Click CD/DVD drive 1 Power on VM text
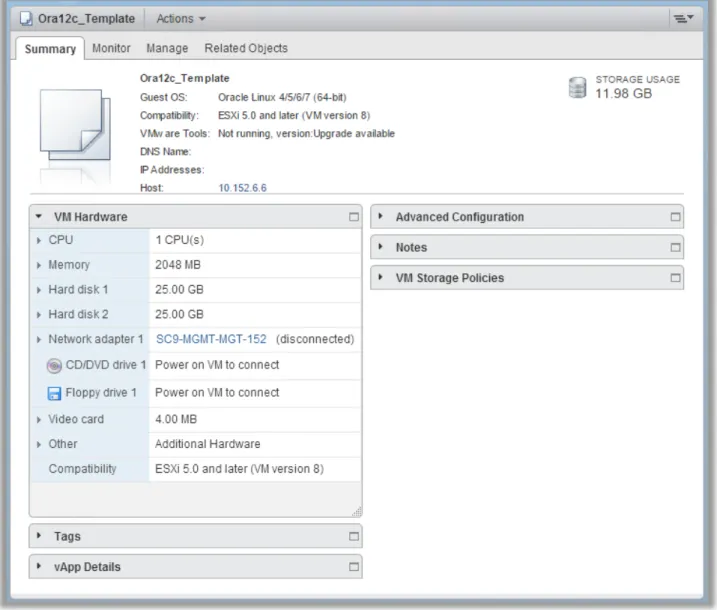 217,365
